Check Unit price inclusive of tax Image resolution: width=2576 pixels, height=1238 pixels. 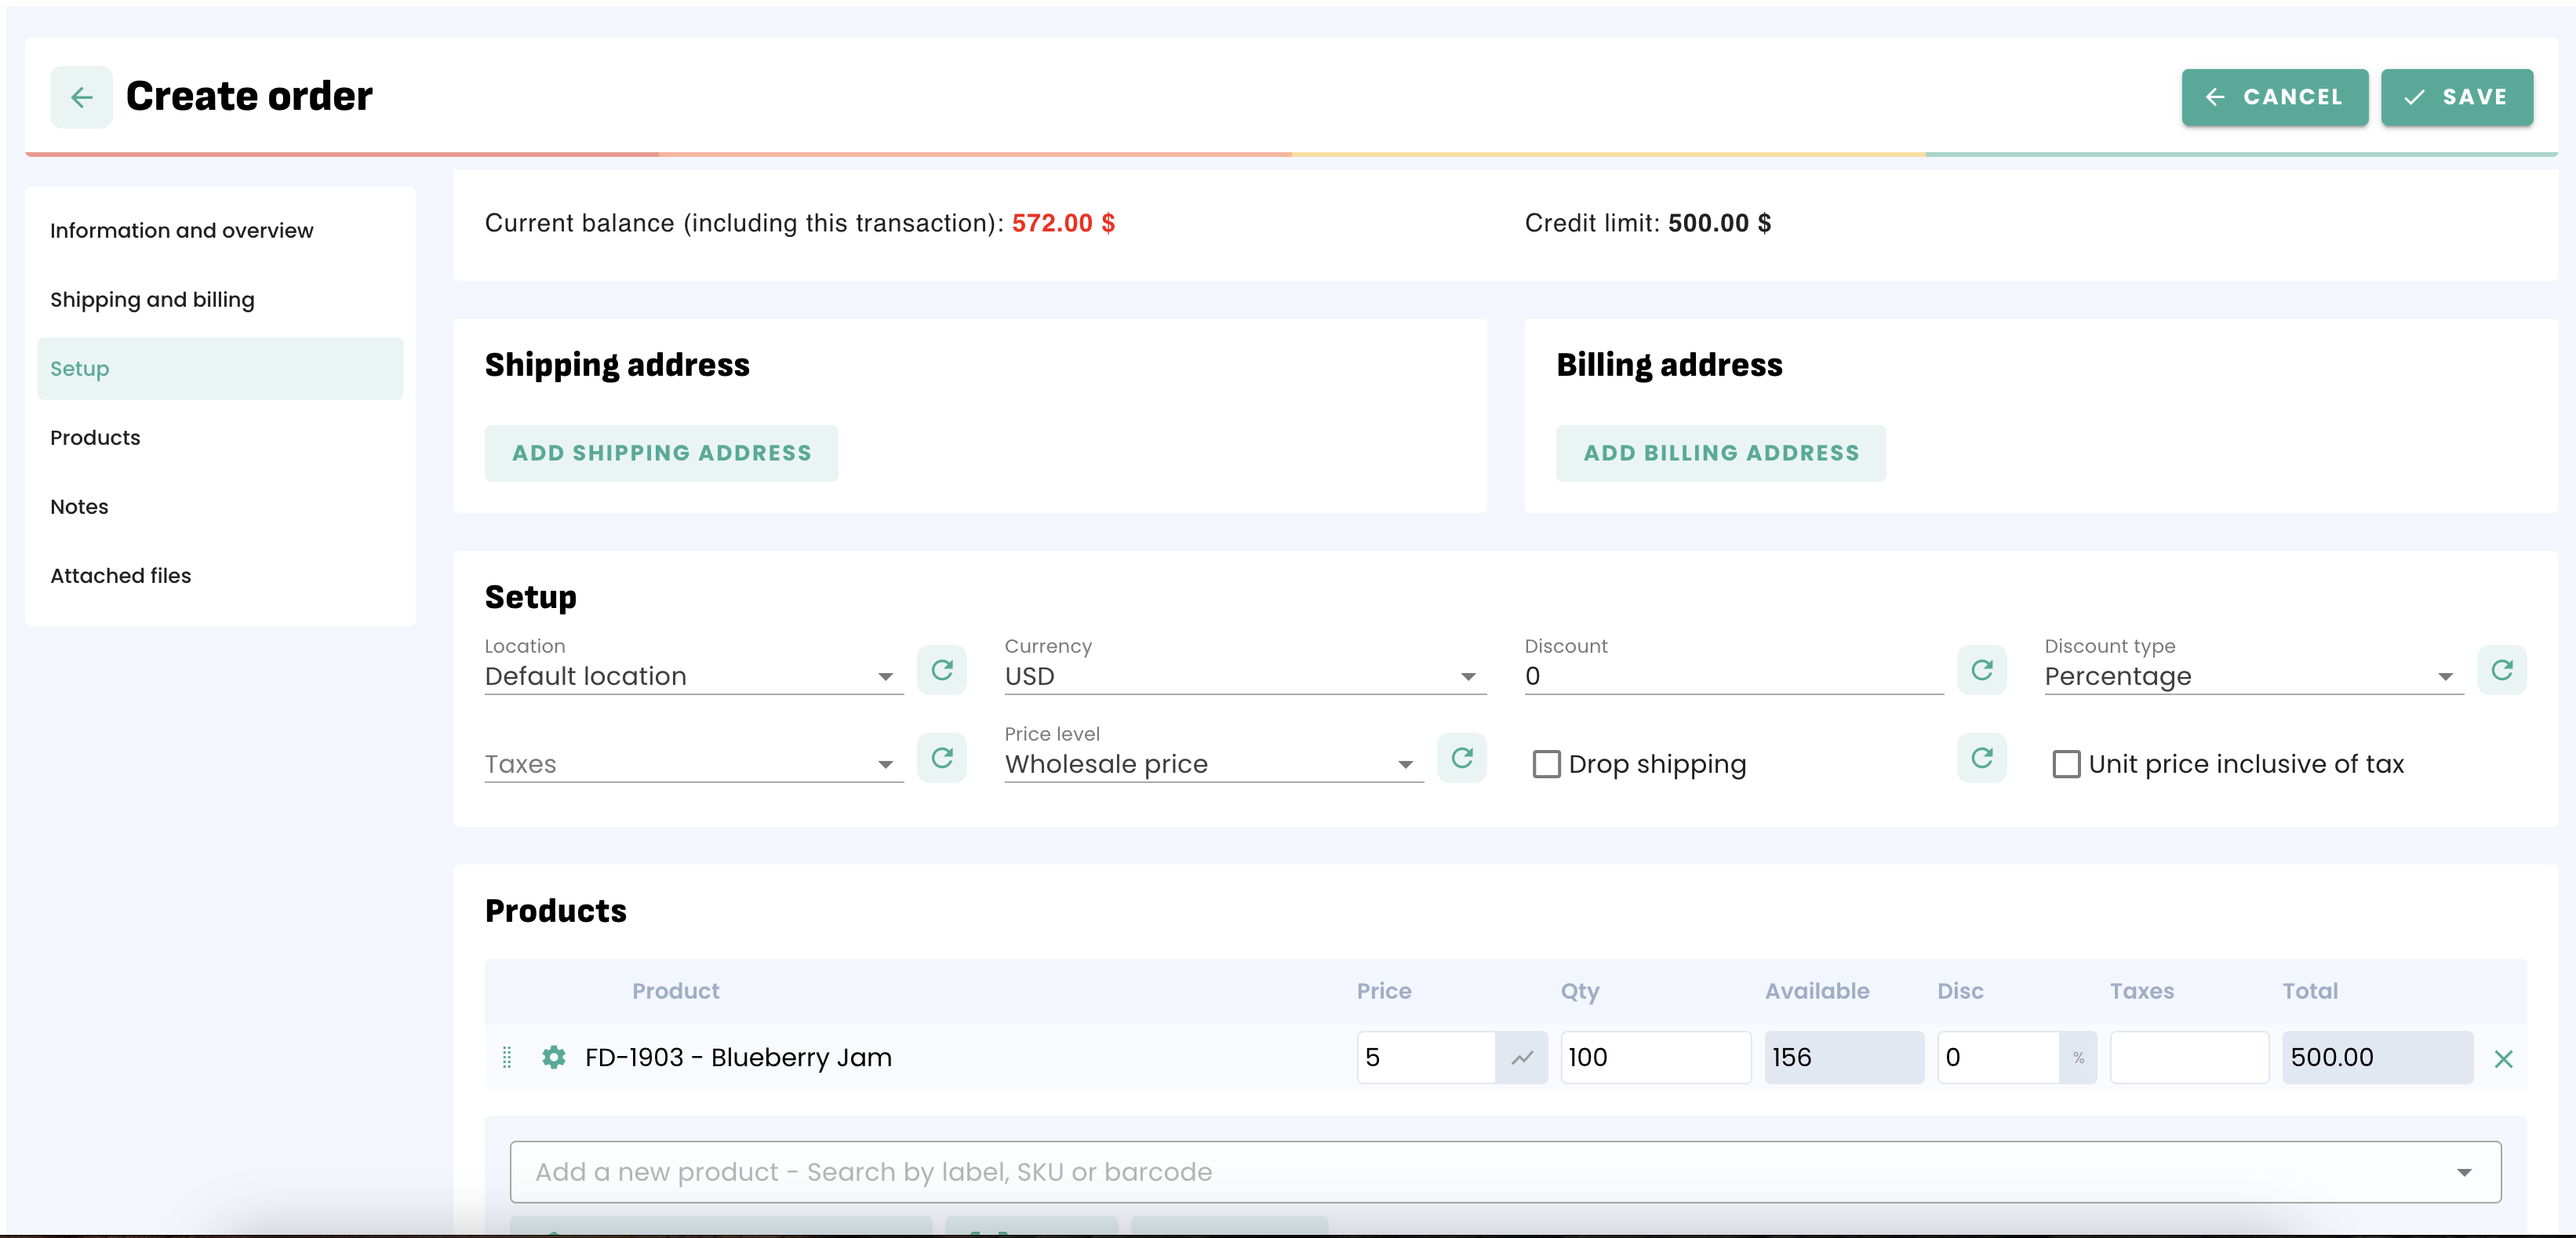click(2066, 764)
